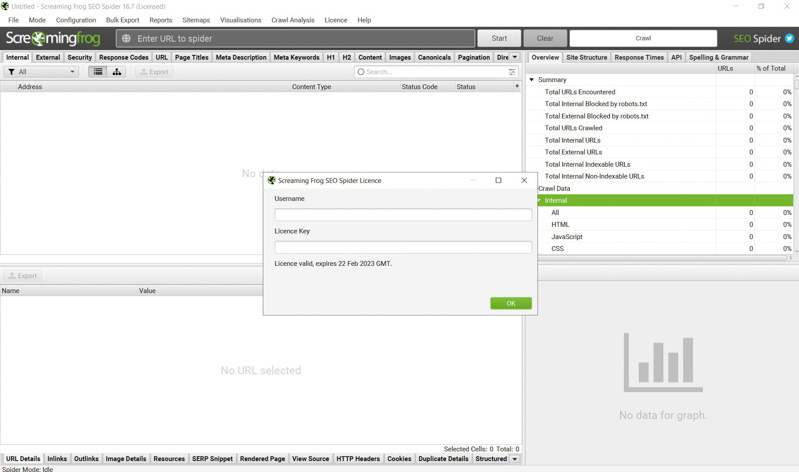Focus the Licence Key field
The height and width of the screenshot is (472, 799).
coord(403,247)
